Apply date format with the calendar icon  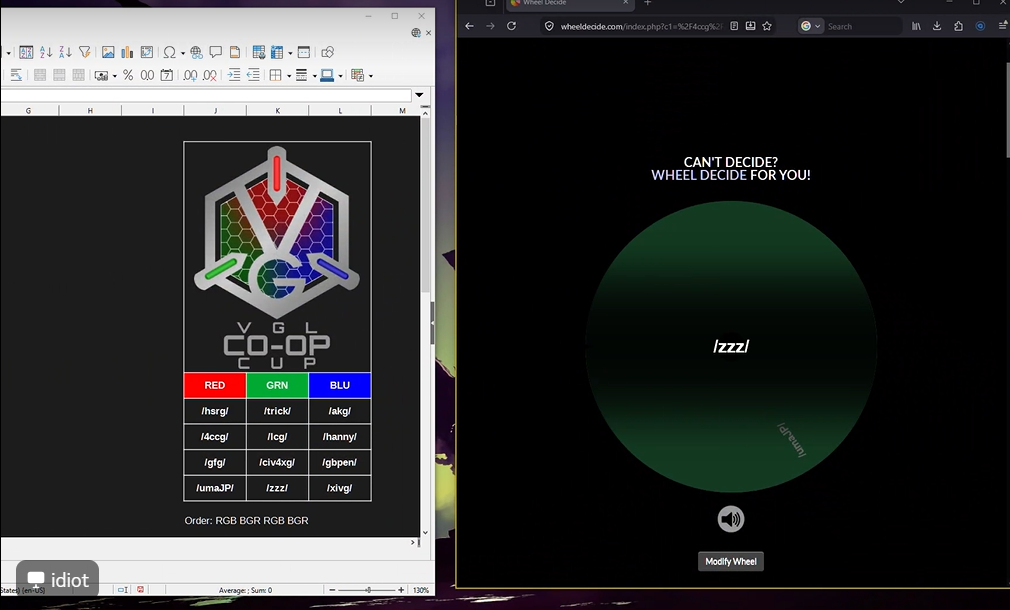[x=166, y=75]
